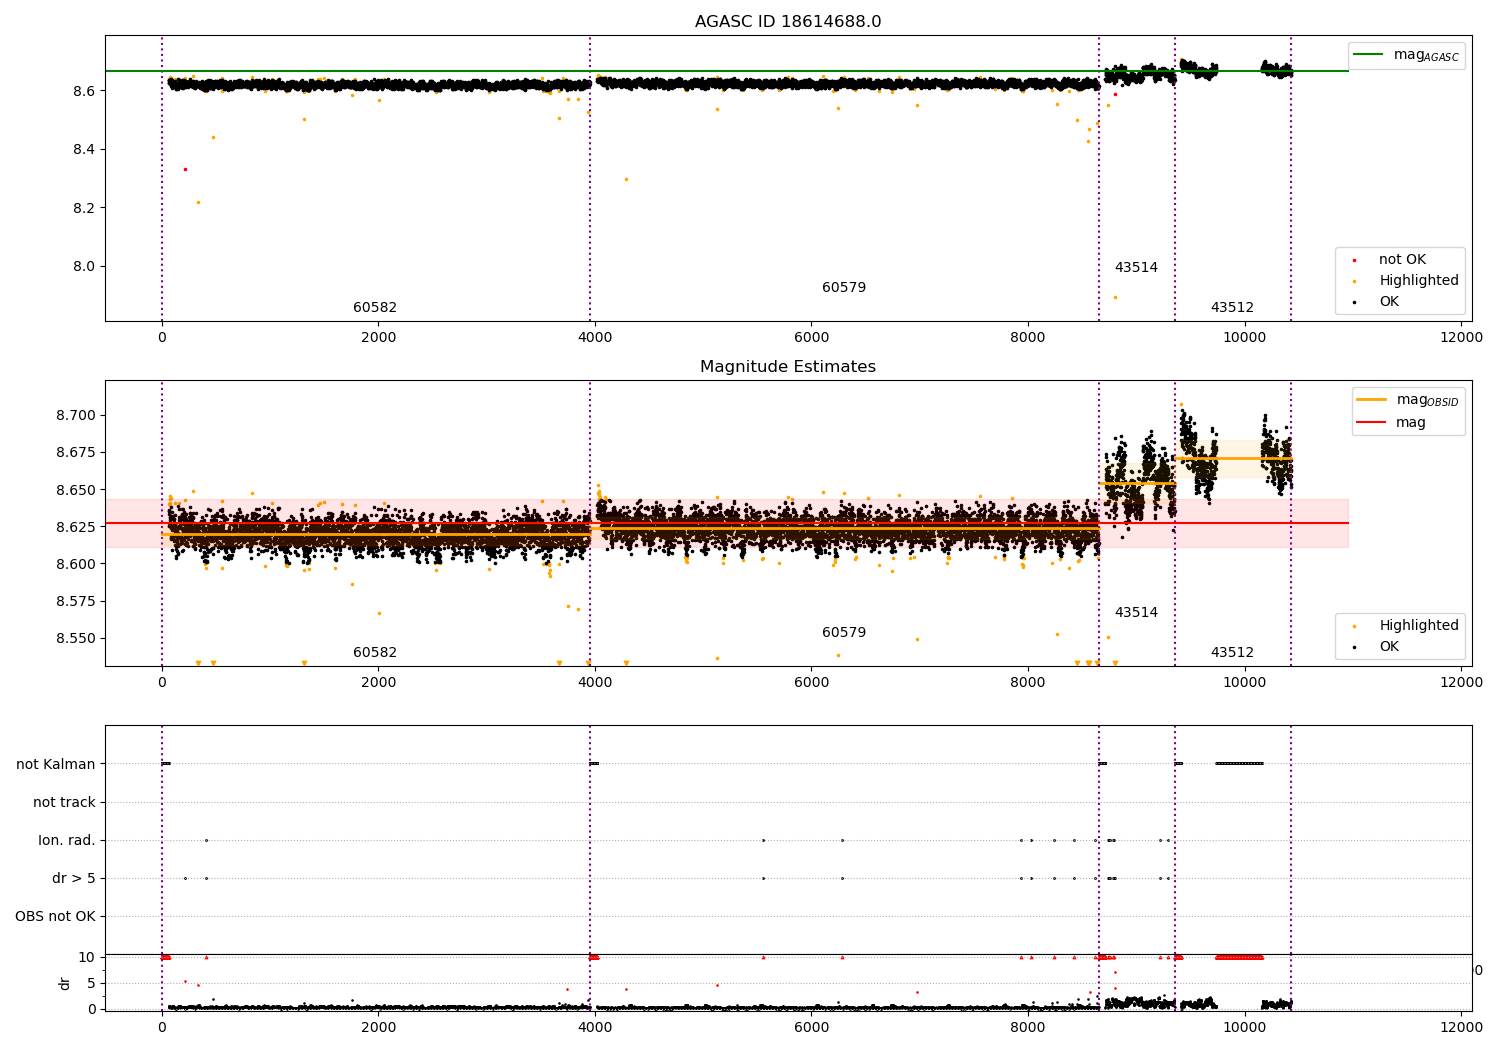
Task: Select the mag OBSID legend entry
Action: point(1408,400)
